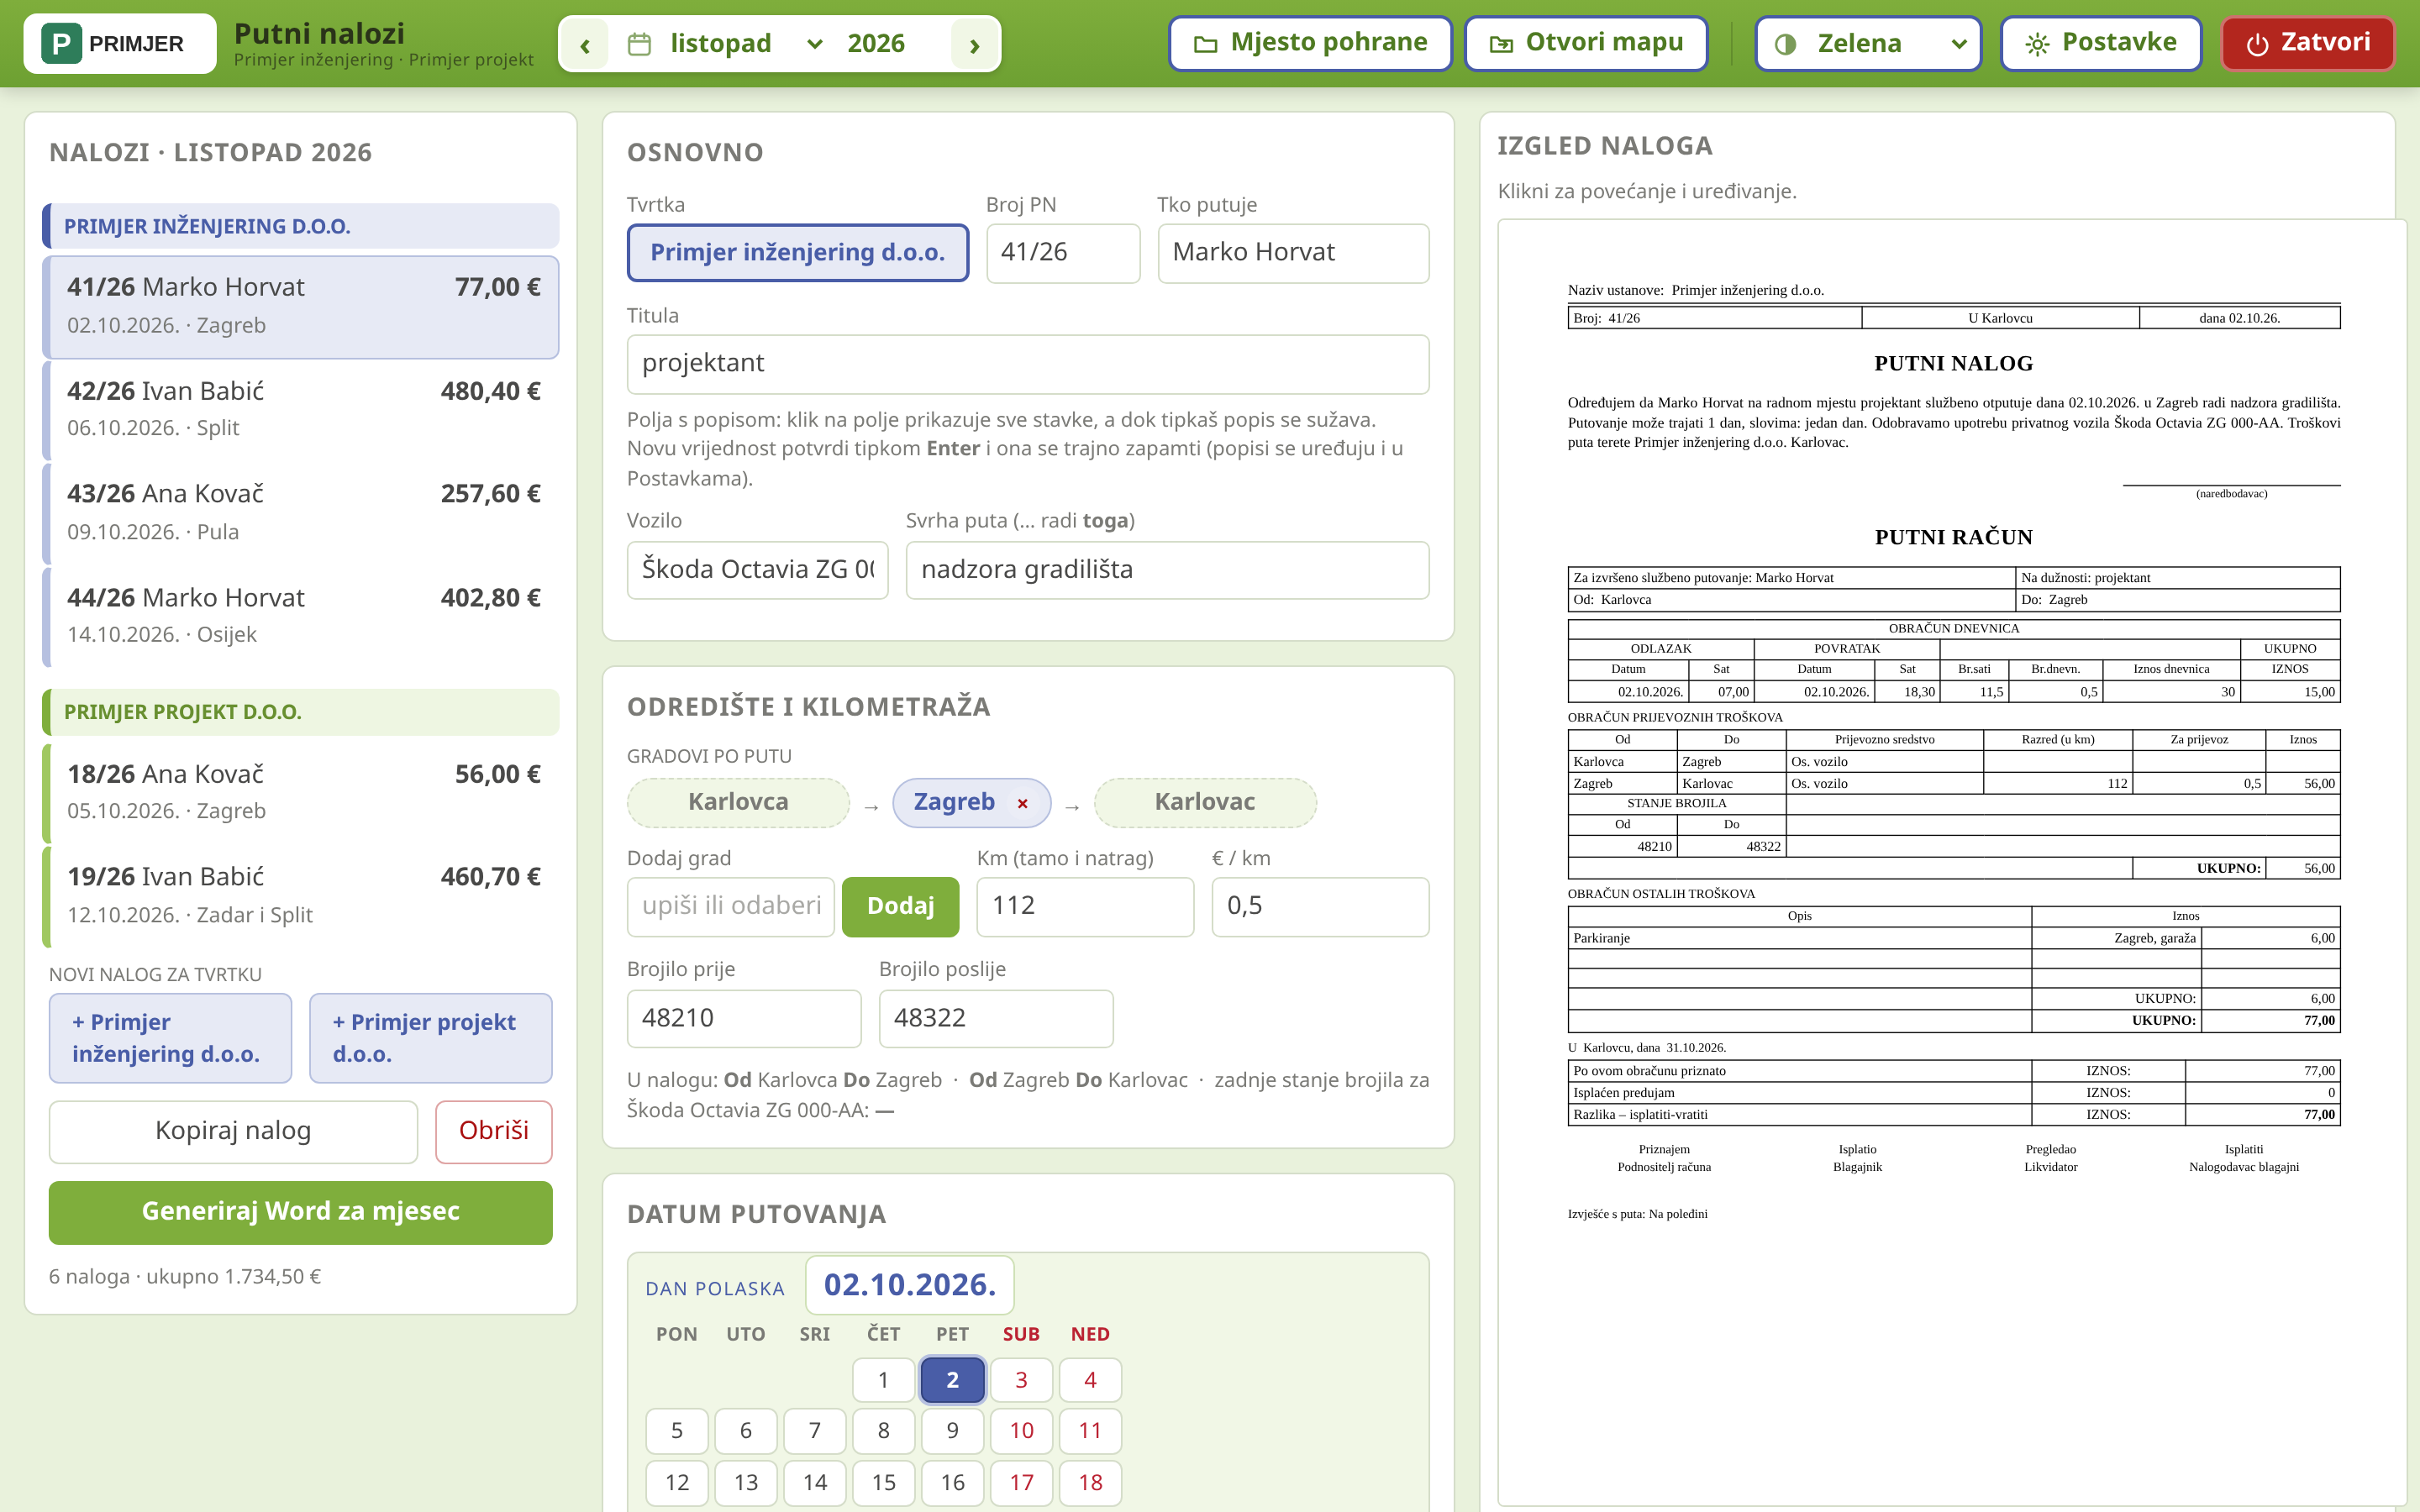Viewport: 2420px width, 1512px height.
Task: Open the listopad month dropdown
Action: 747,44
